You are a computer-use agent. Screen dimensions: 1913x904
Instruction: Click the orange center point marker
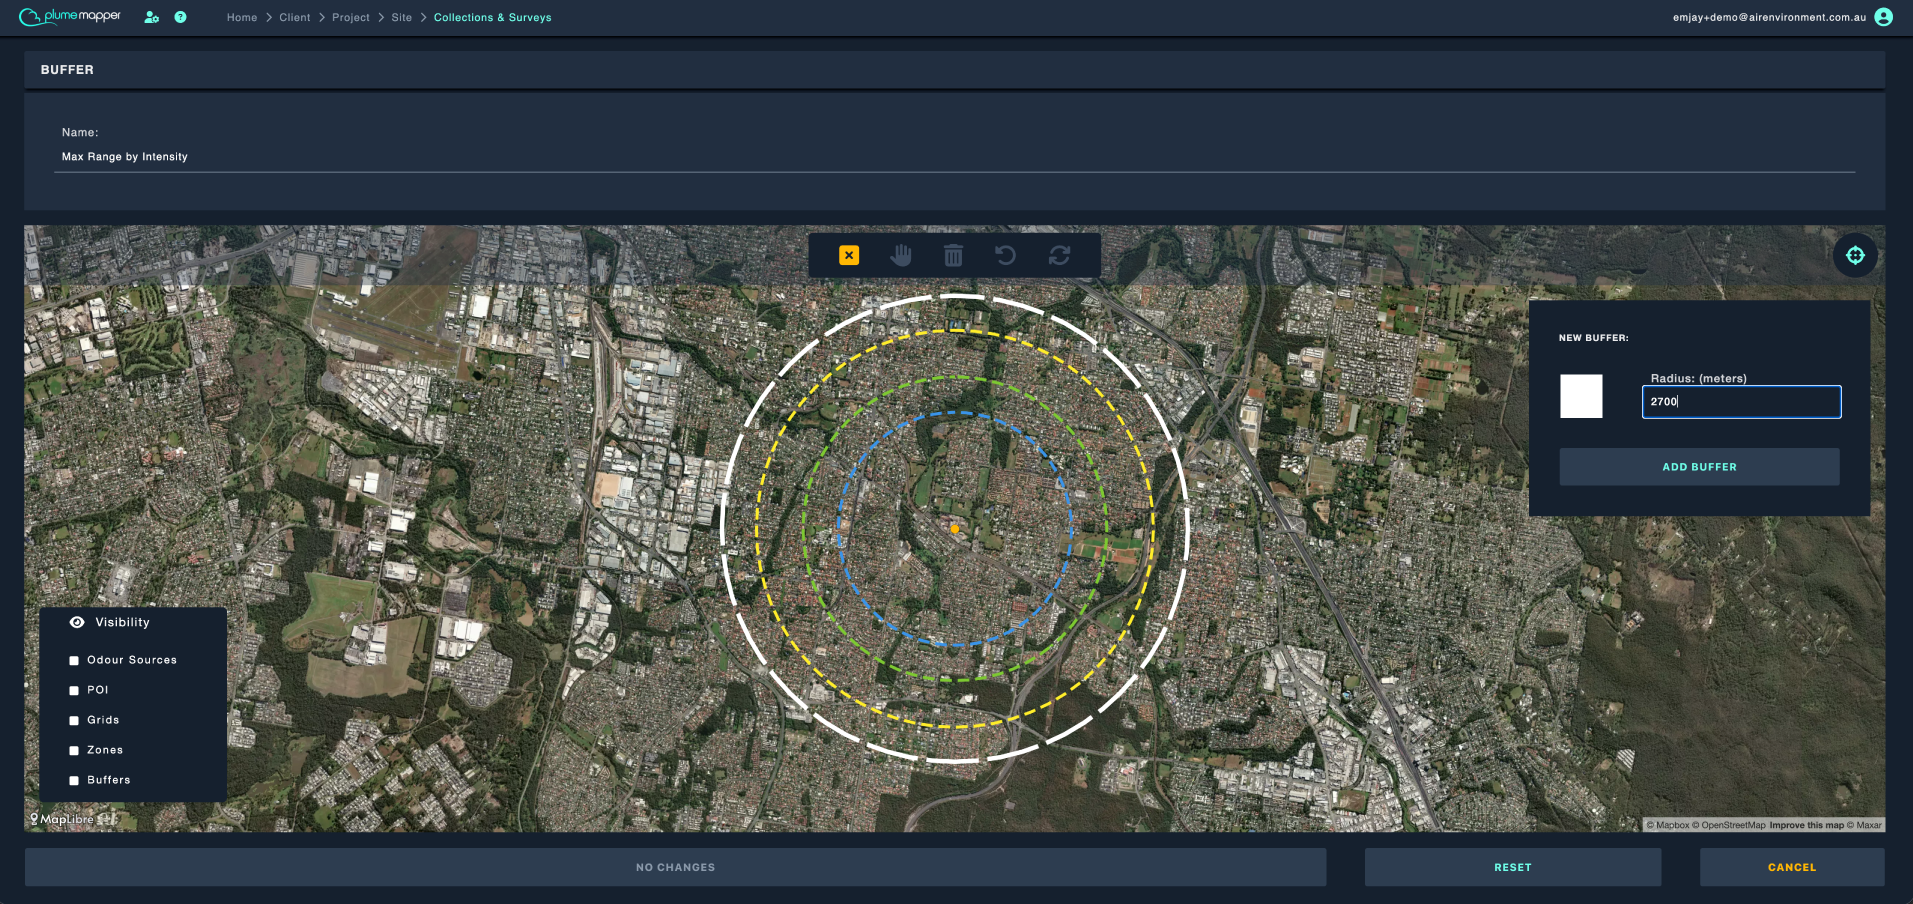[x=955, y=529]
